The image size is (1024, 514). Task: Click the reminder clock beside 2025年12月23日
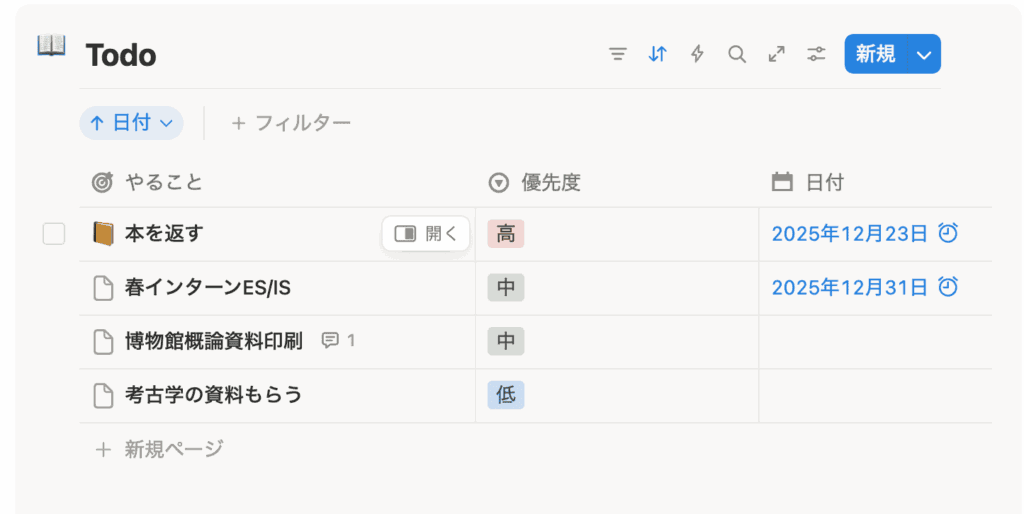pos(948,234)
